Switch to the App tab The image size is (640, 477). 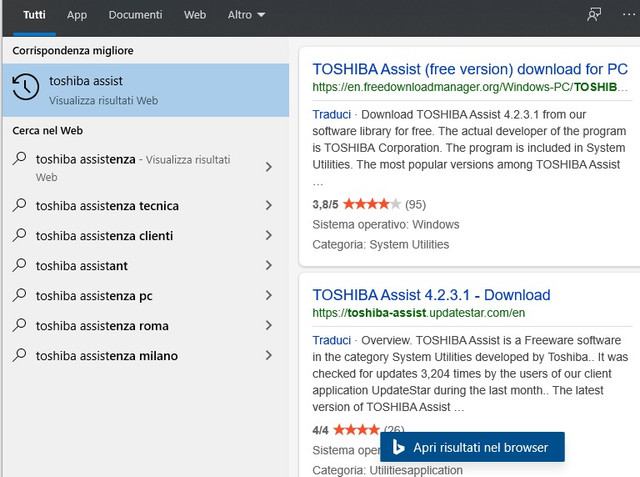(x=77, y=15)
